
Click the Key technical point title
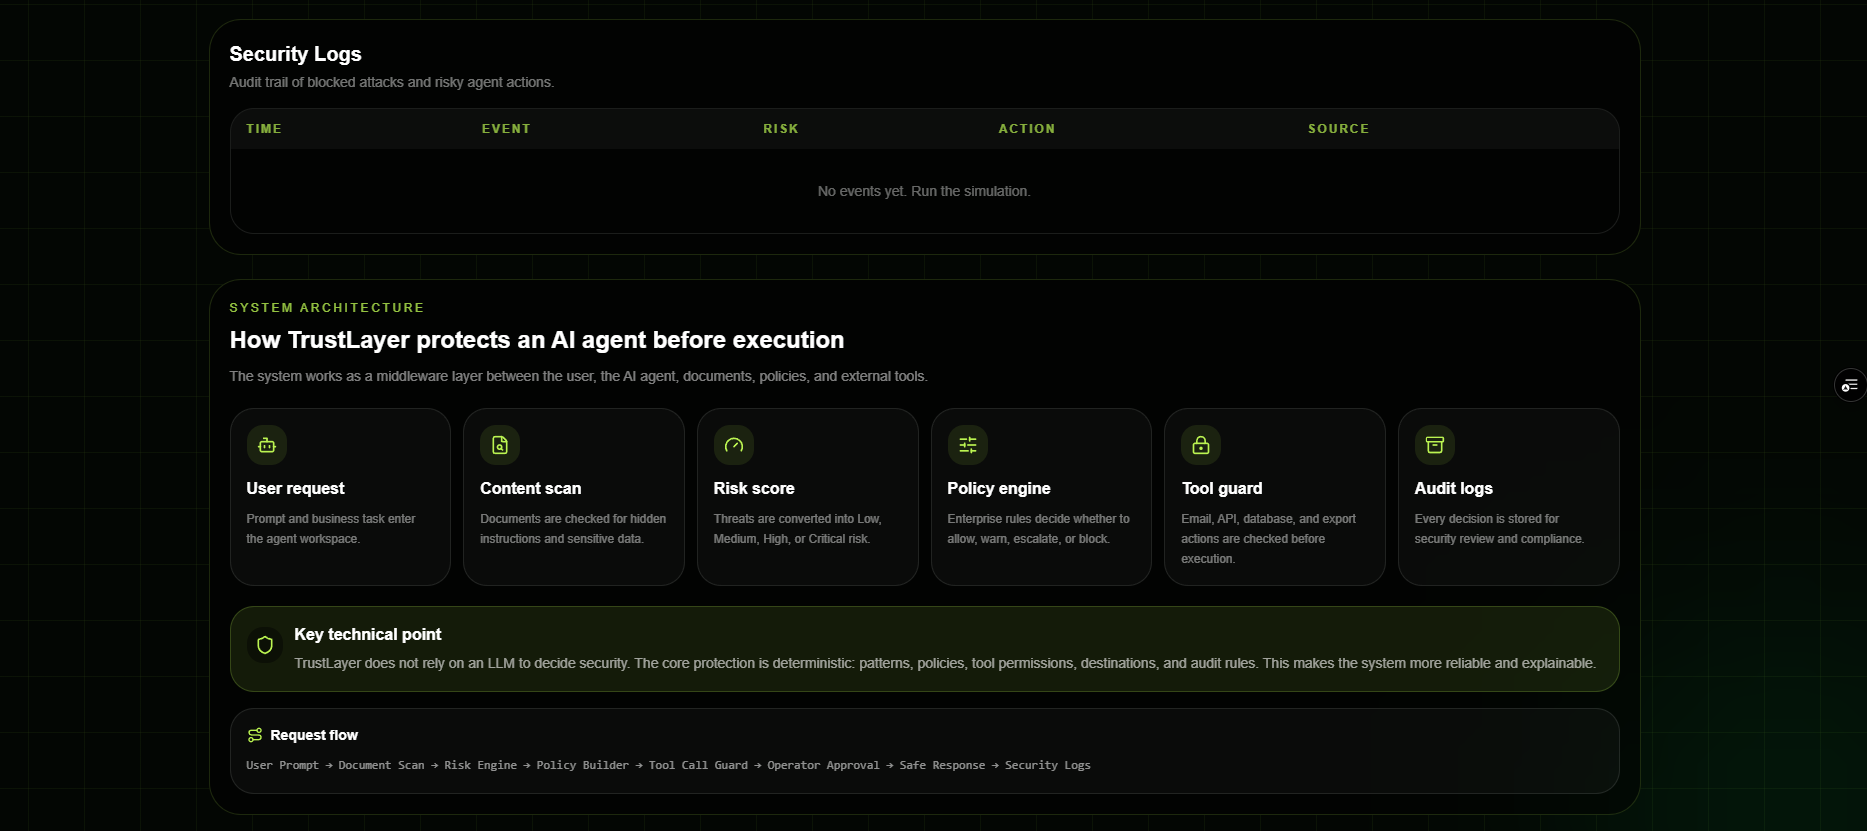click(x=368, y=634)
